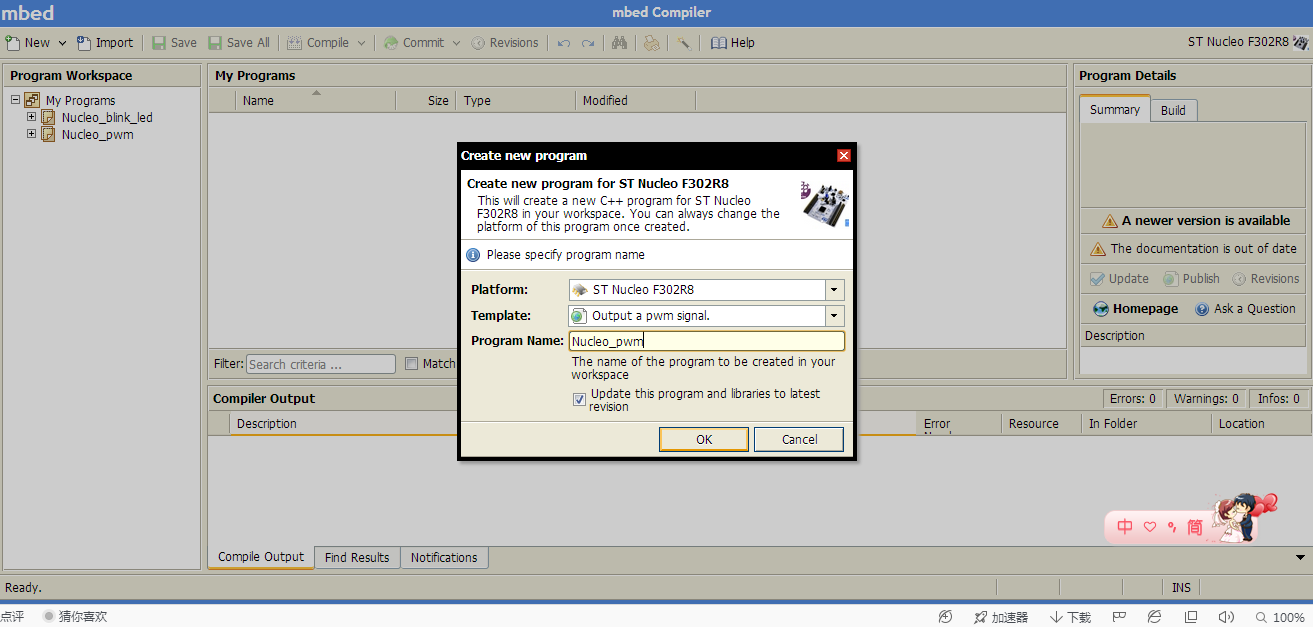This screenshot has width=1313, height=627.
Task: Switch to the Build tab
Action: 1173,110
